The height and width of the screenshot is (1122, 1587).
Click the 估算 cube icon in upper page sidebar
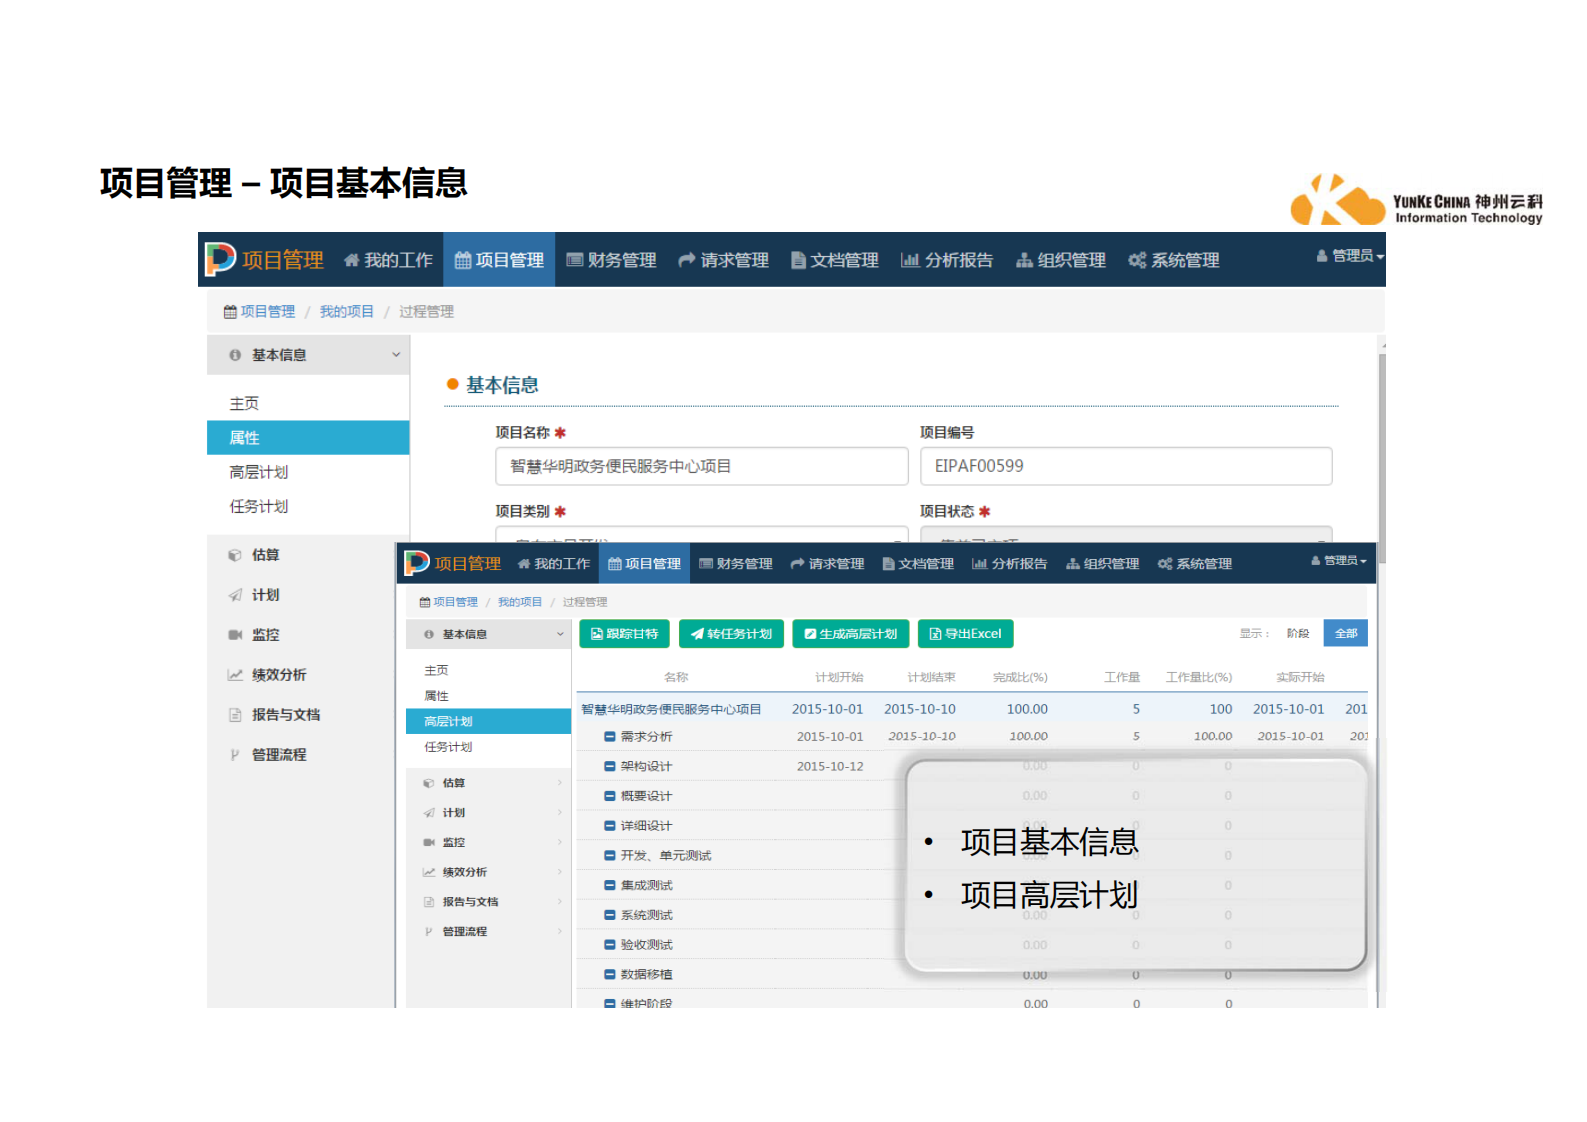coord(235,555)
